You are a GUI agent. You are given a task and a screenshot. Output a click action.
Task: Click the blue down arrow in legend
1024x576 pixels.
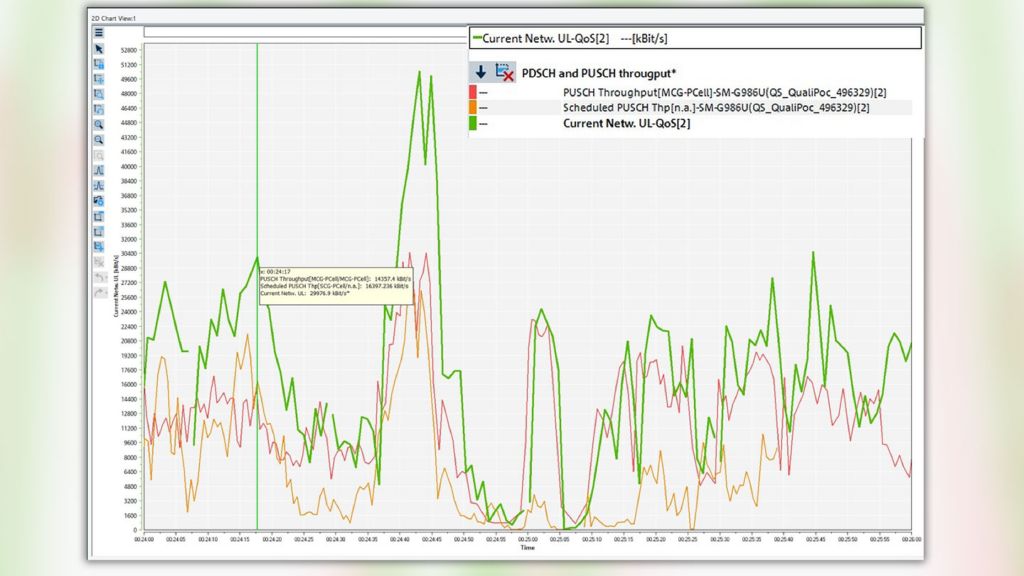[x=481, y=72]
